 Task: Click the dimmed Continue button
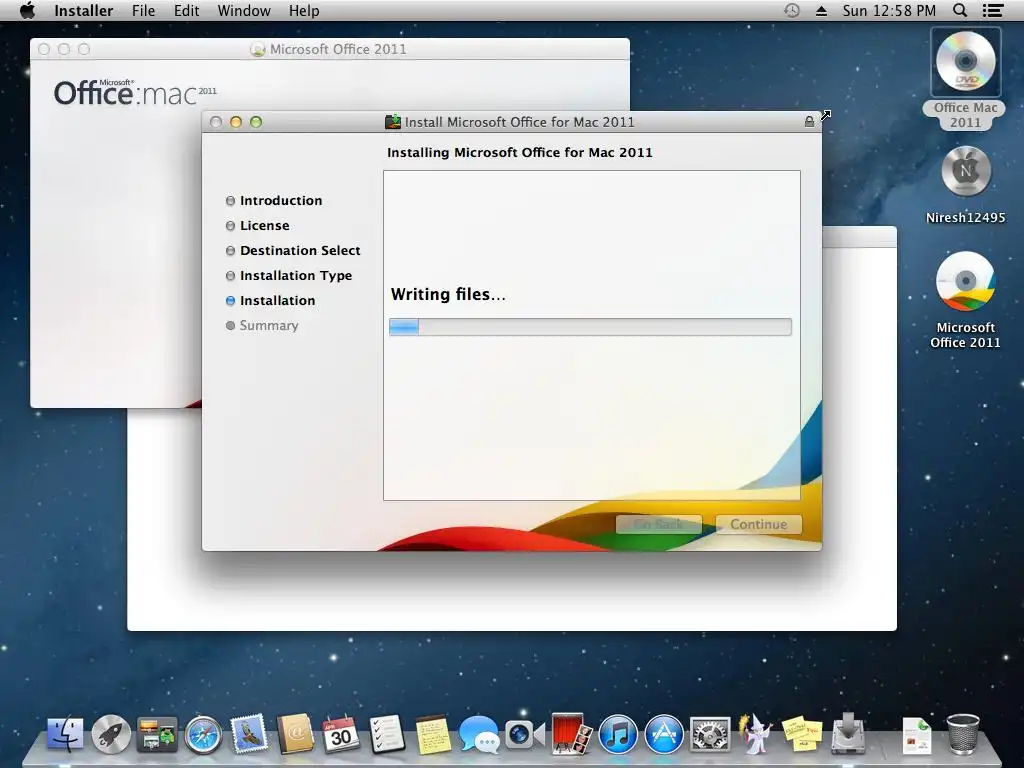click(758, 524)
